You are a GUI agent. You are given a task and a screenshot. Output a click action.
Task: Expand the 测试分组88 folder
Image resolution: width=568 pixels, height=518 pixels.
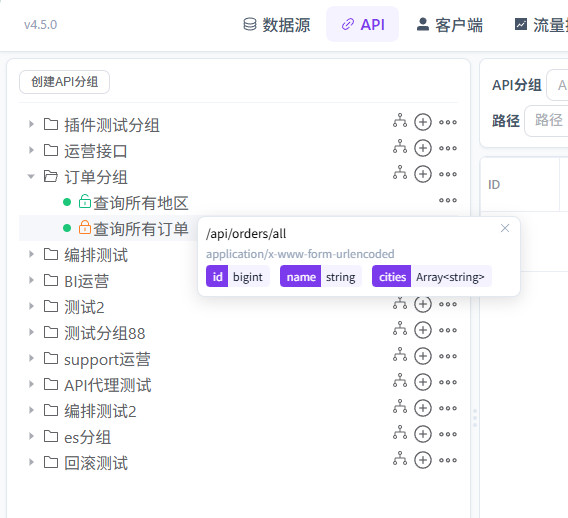(x=32, y=333)
